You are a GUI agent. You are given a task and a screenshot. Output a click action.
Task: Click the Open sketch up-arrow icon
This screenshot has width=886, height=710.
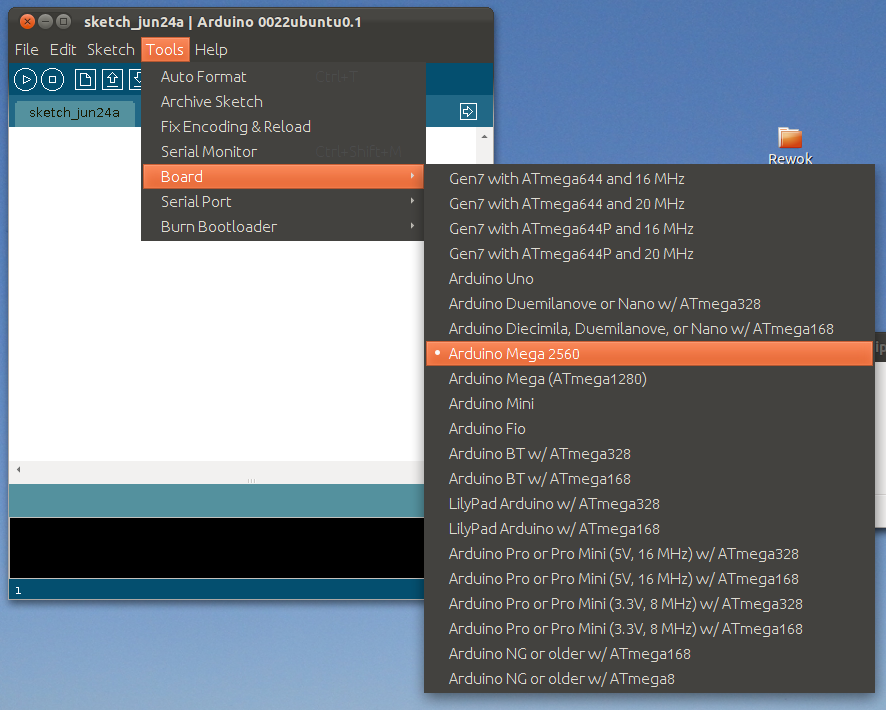coord(111,80)
